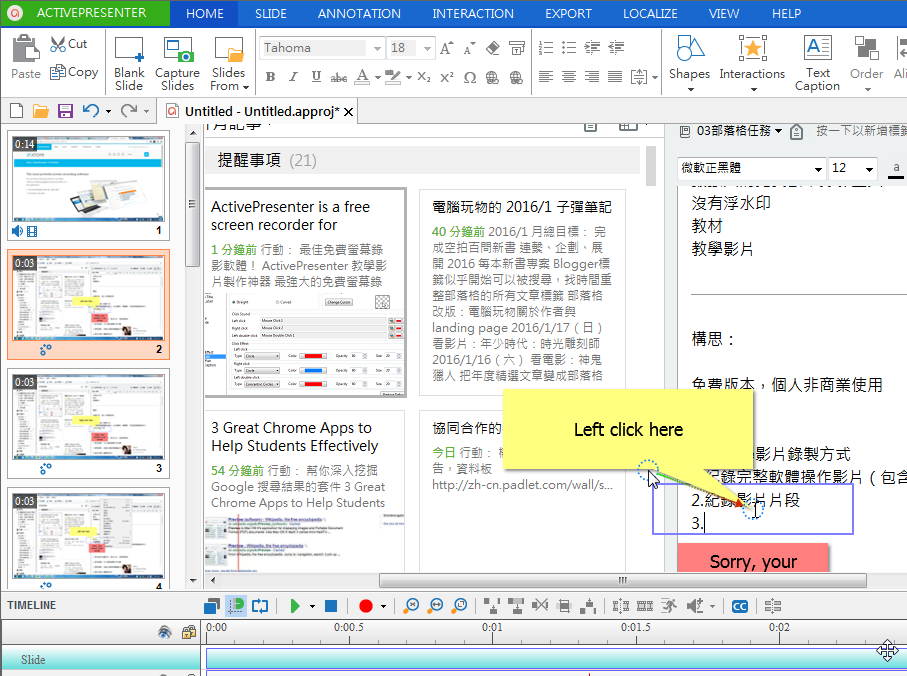
Task: Apply the font color A swatch
Action: point(362,77)
